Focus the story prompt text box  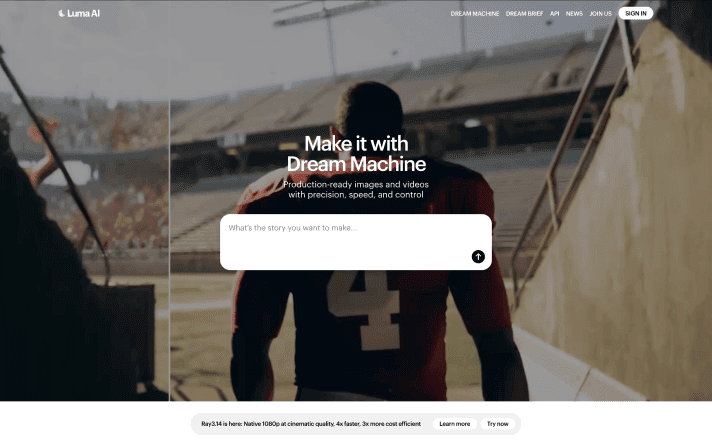[x=356, y=242]
